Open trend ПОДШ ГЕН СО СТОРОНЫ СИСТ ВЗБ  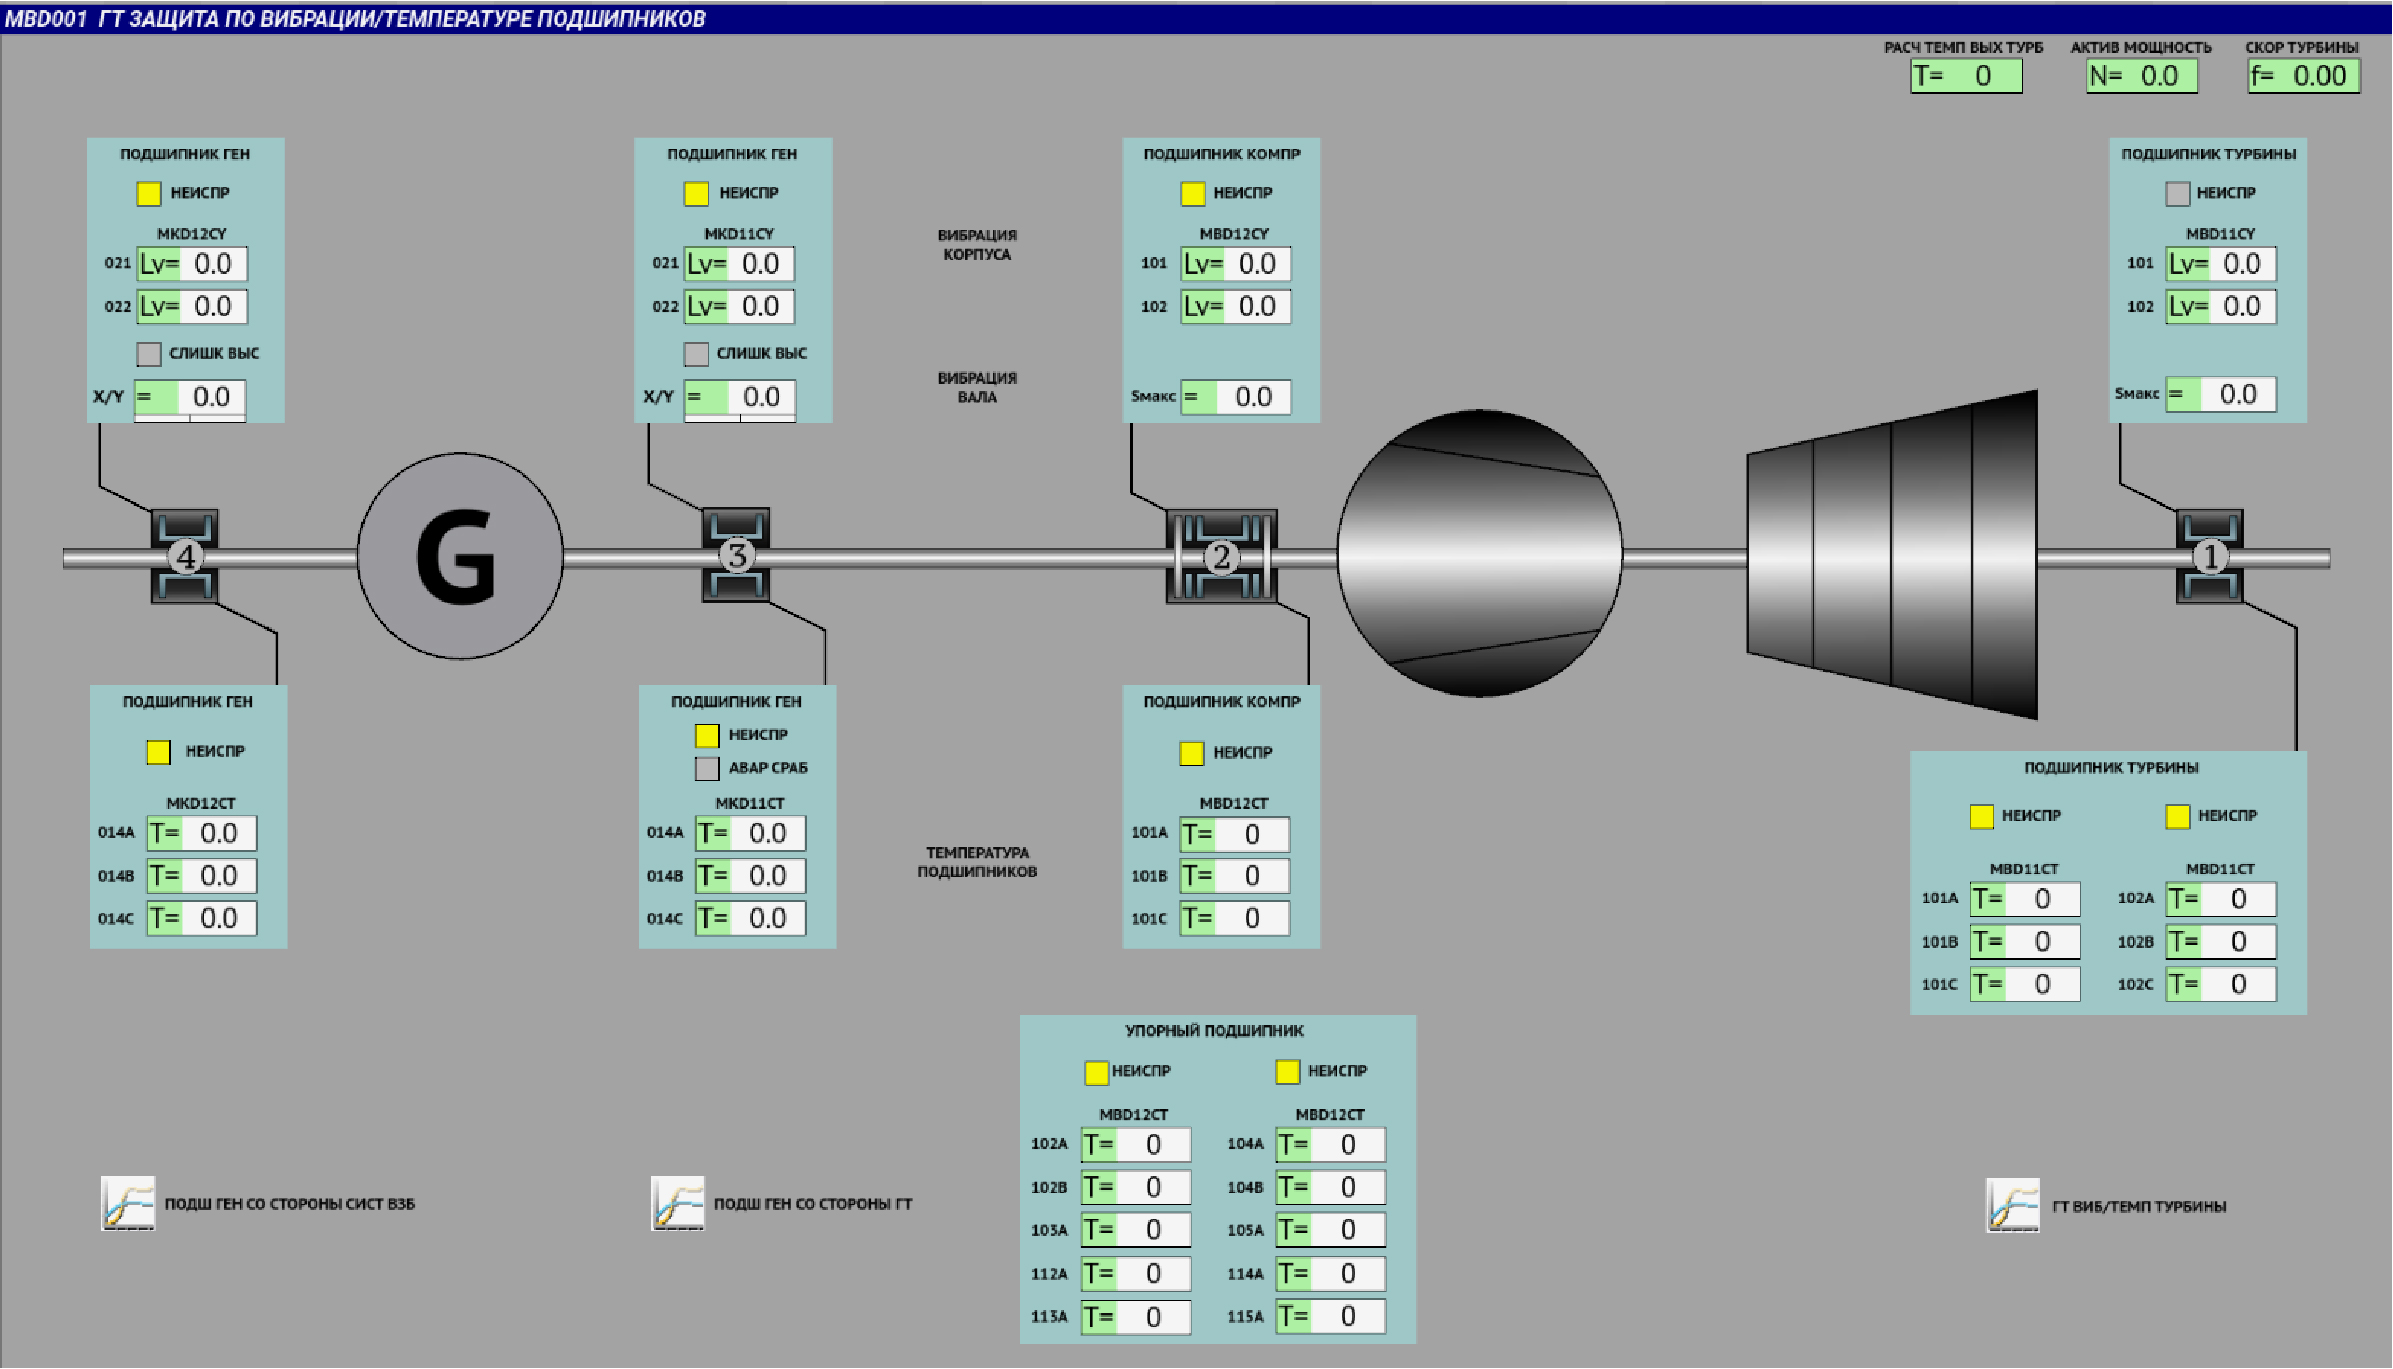pos(128,1203)
